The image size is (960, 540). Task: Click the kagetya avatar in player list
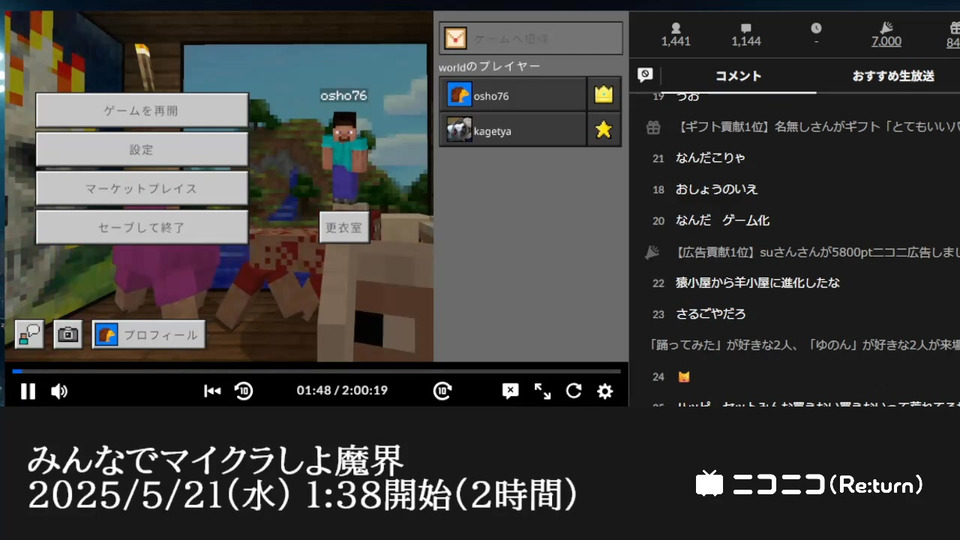459,130
